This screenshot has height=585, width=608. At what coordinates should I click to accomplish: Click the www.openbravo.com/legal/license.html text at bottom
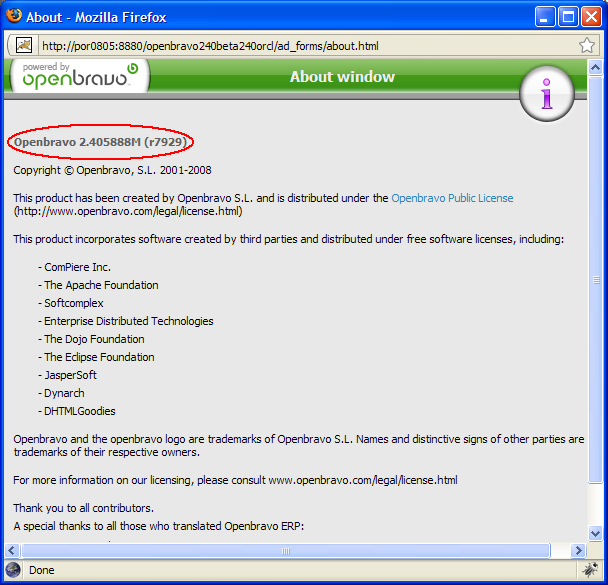[x=363, y=480]
